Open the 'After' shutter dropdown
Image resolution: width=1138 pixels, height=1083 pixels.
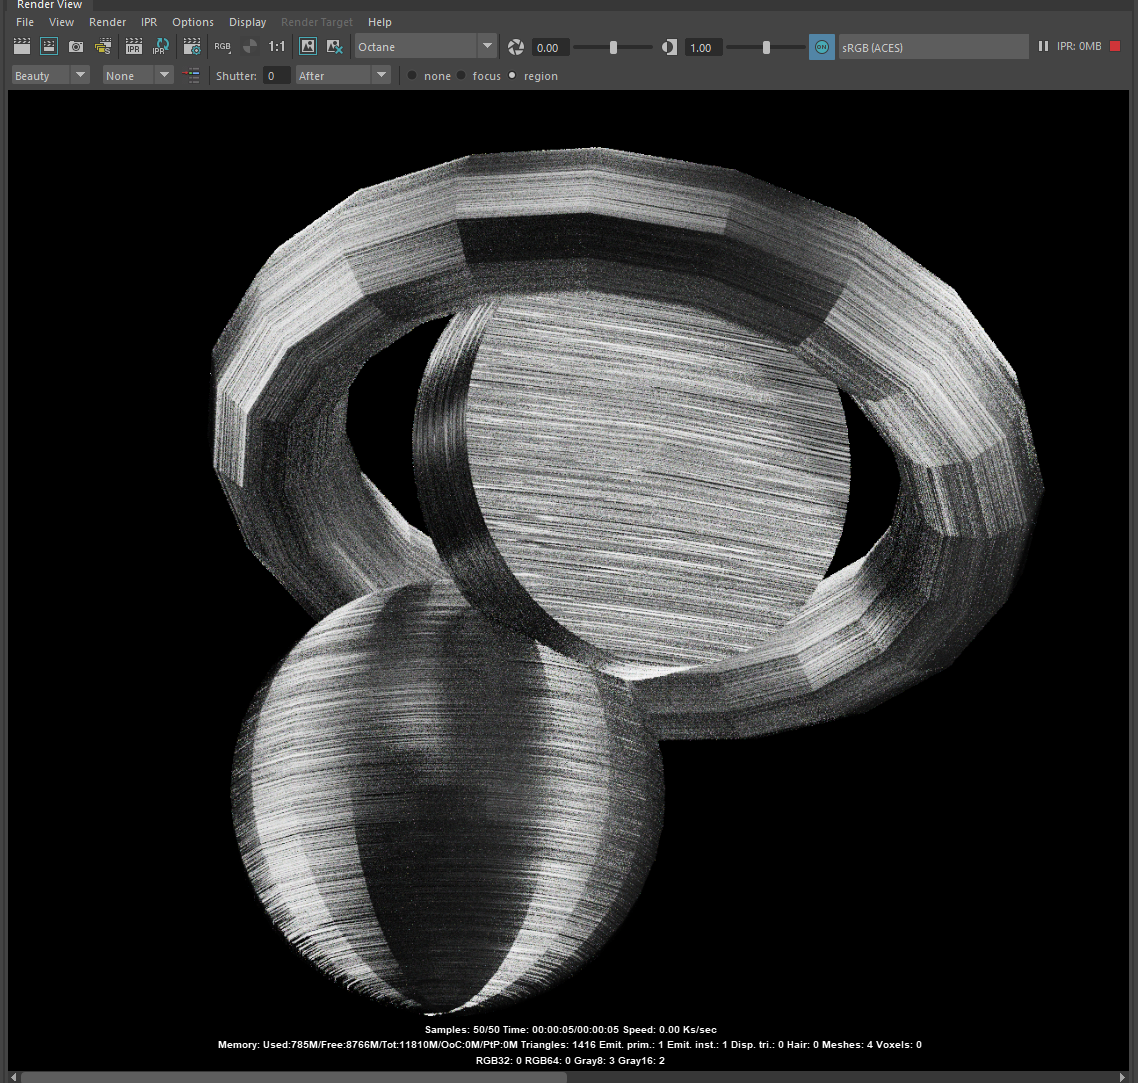click(380, 76)
